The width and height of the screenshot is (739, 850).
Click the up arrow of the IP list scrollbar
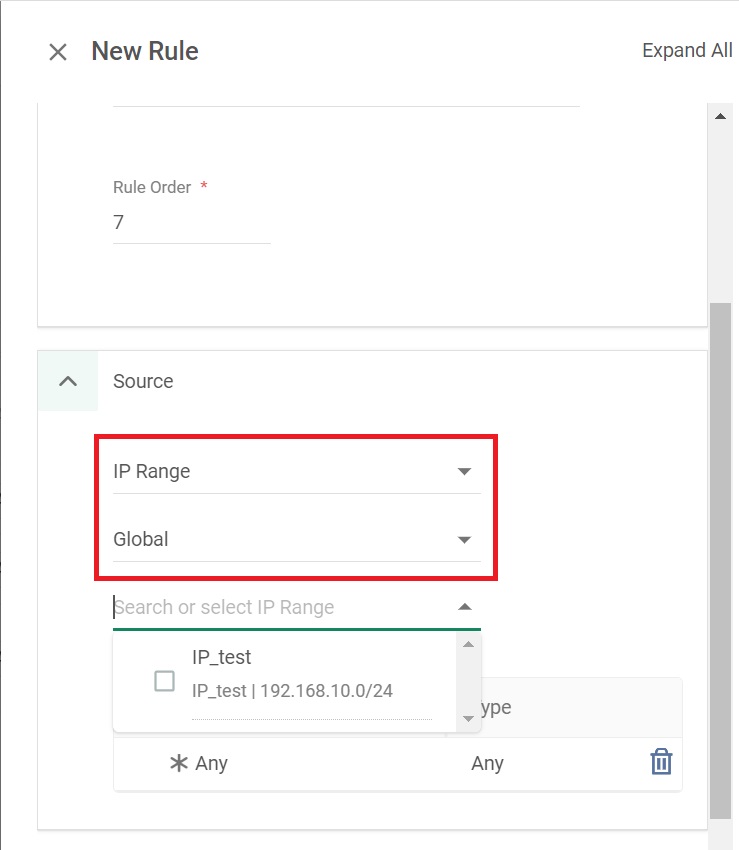[468, 644]
